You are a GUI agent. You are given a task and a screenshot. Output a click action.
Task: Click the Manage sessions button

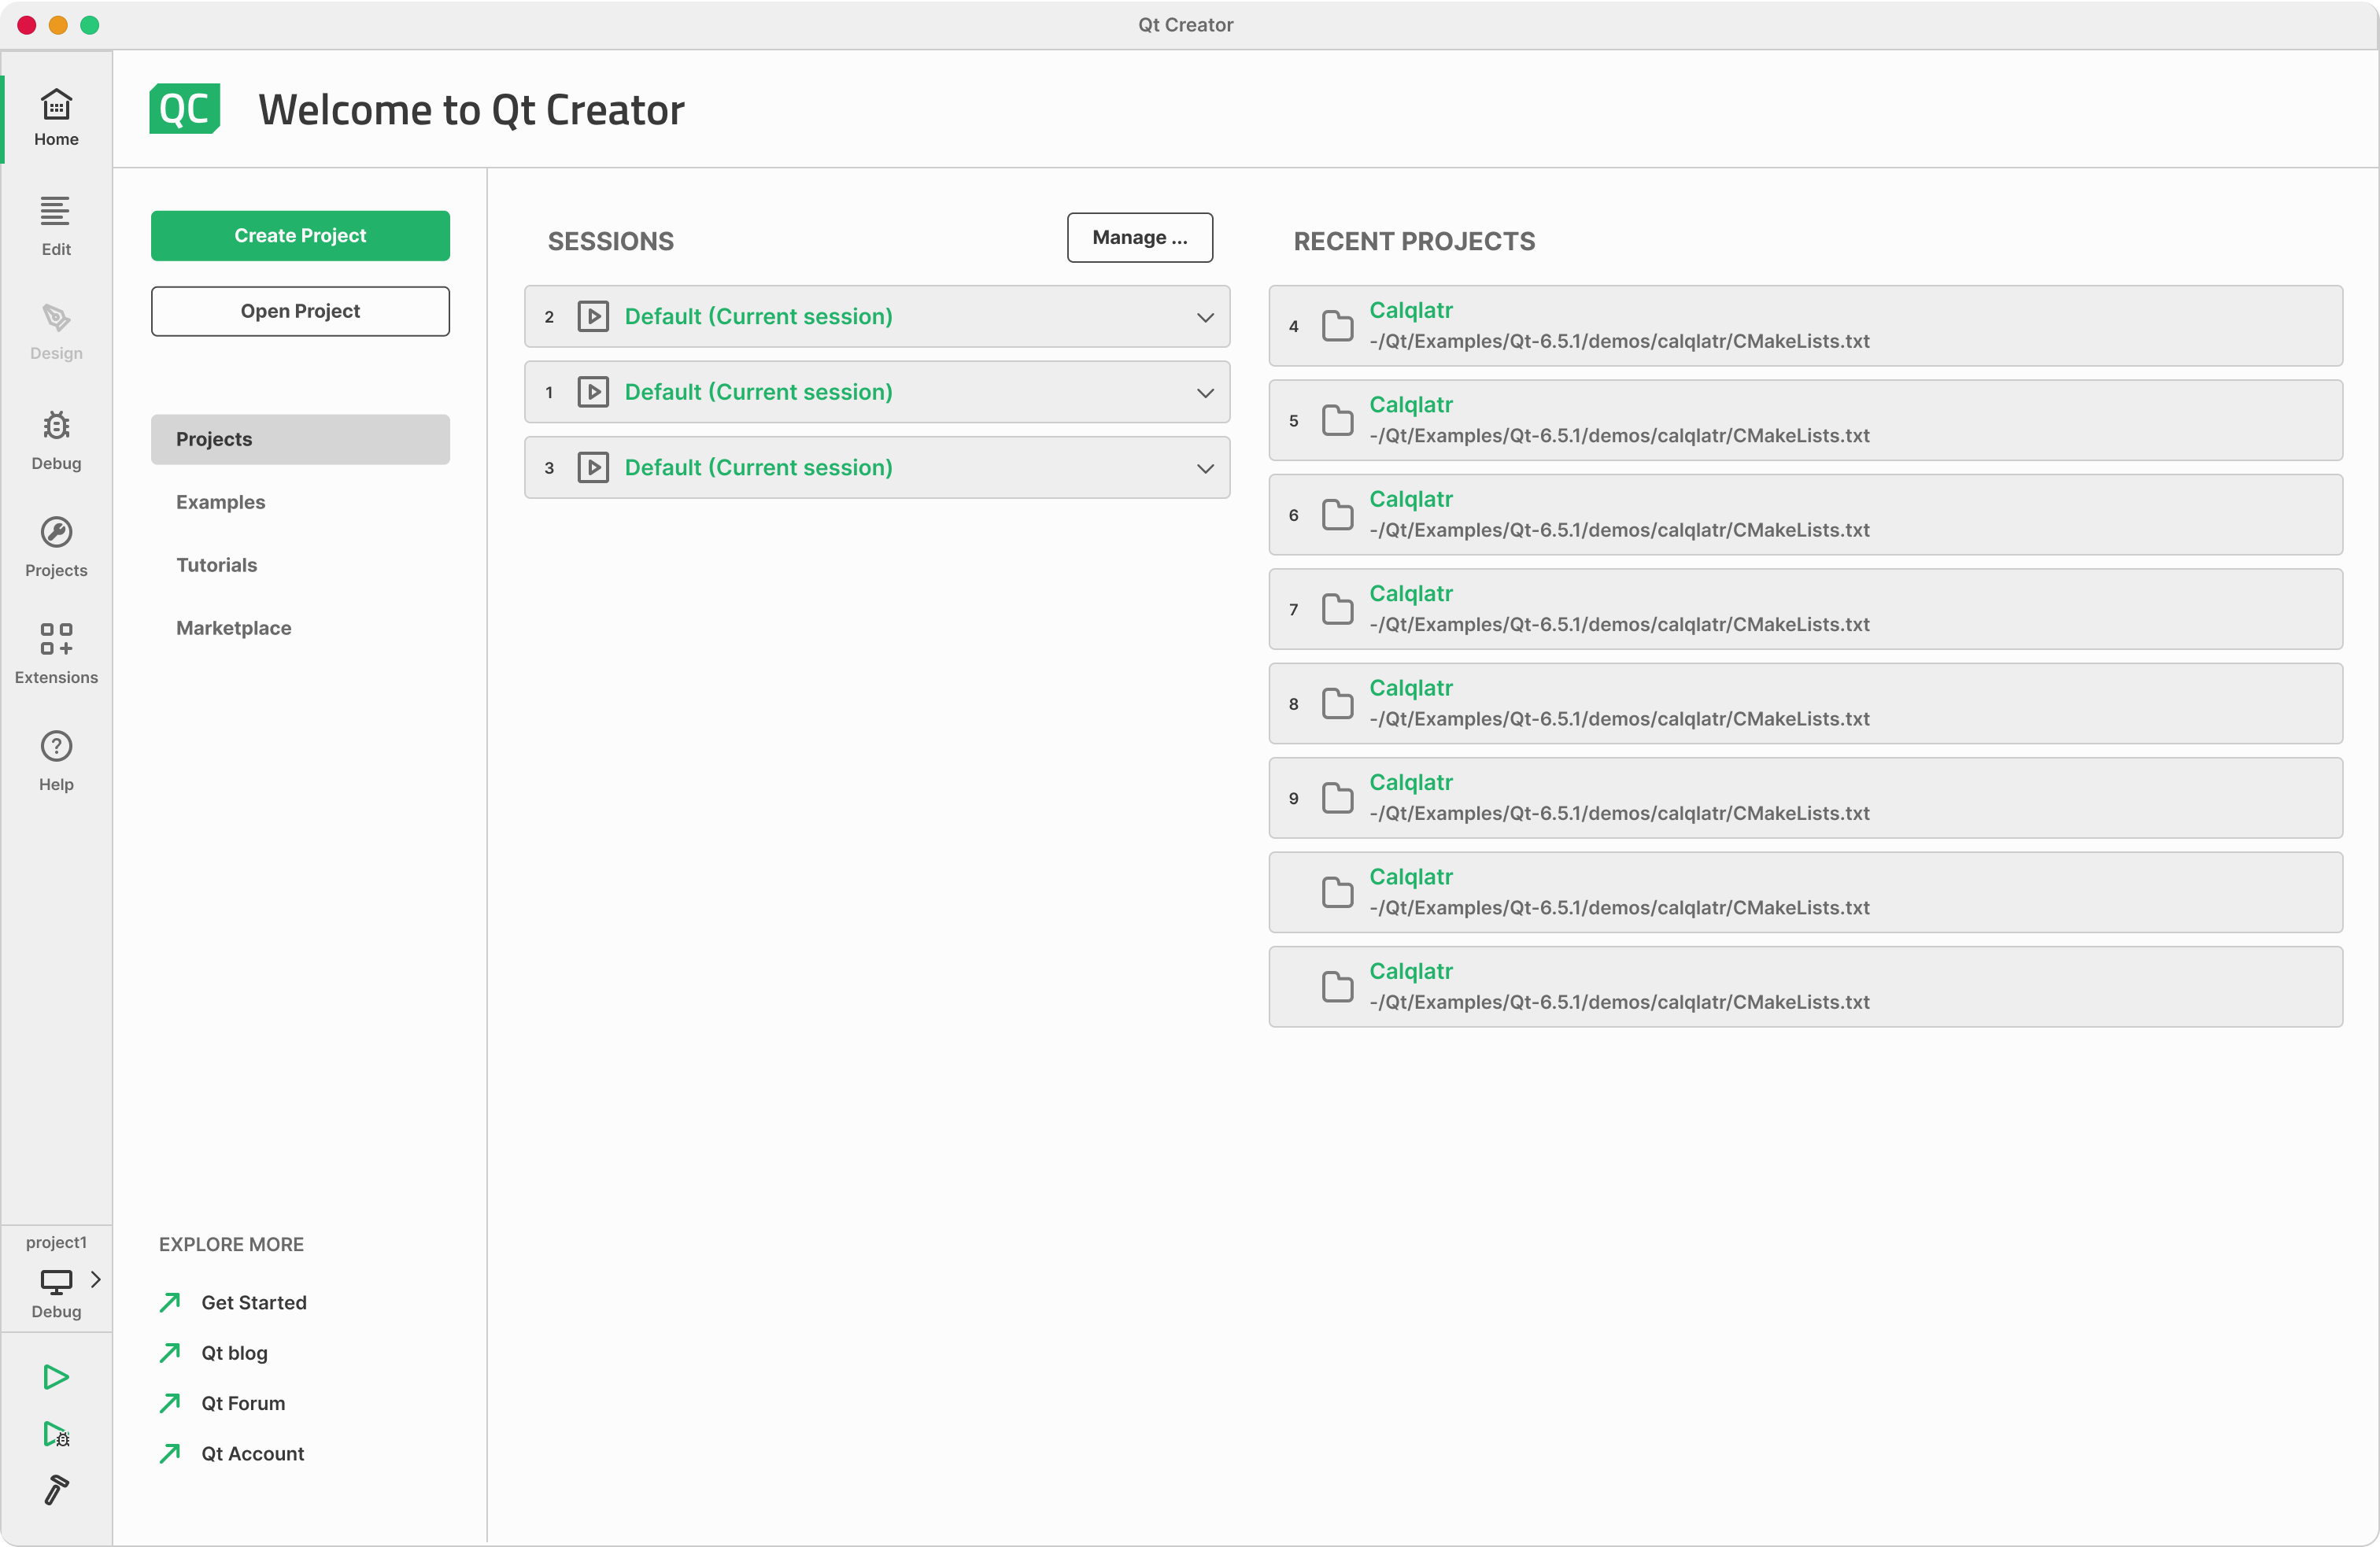point(1139,238)
